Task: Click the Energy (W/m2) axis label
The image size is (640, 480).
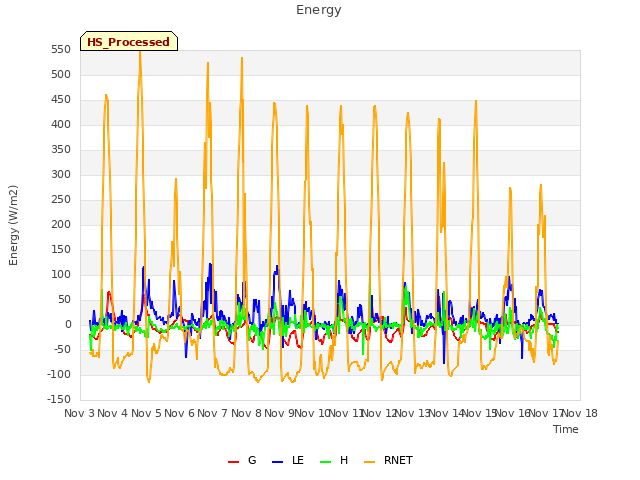Action: pyautogui.click(x=13, y=225)
